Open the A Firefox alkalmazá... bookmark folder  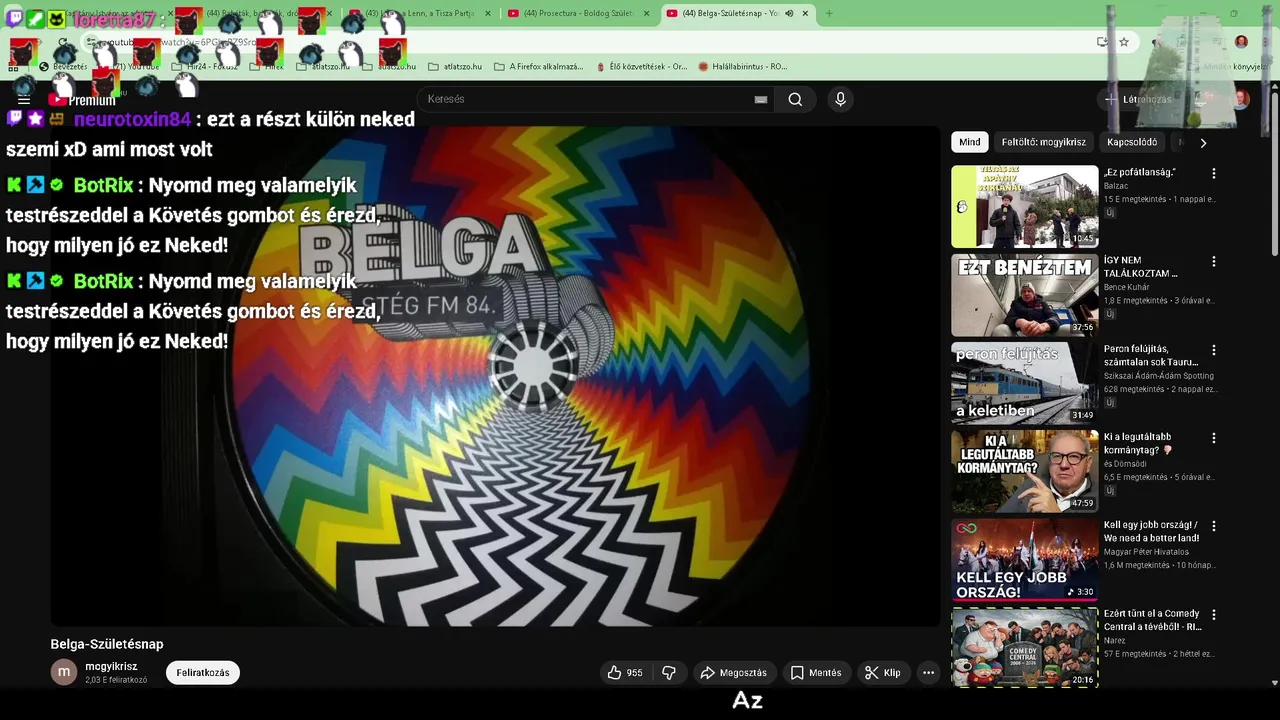point(538,66)
